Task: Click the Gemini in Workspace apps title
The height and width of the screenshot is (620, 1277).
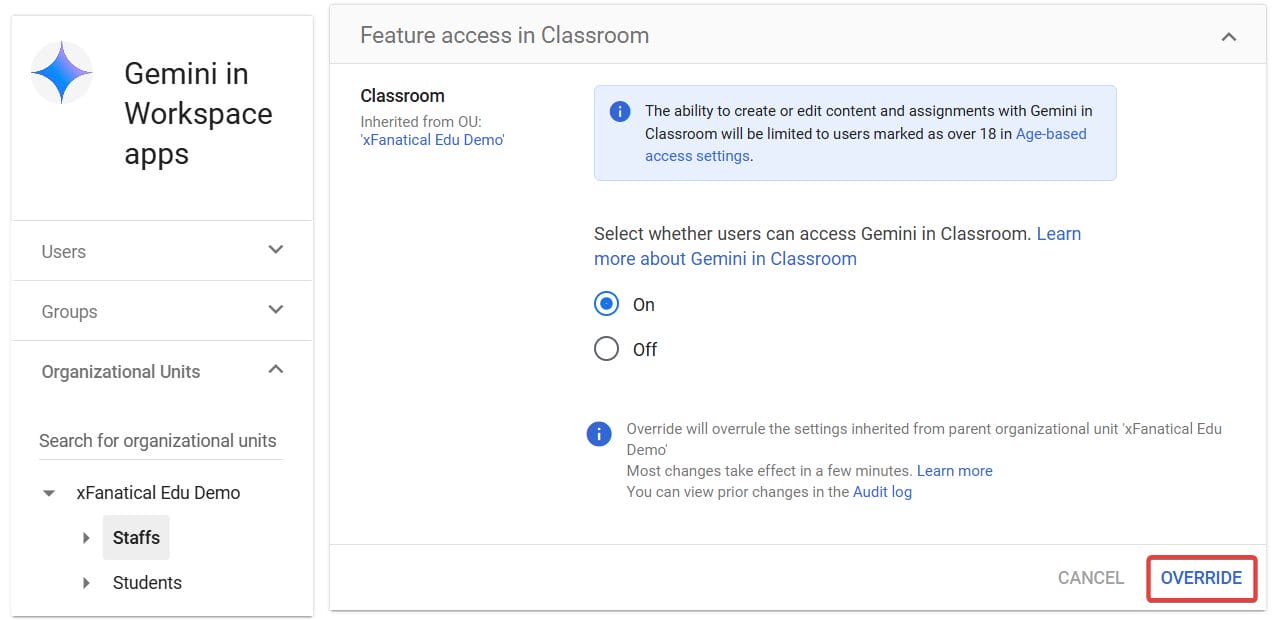Action: coord(198,114)
